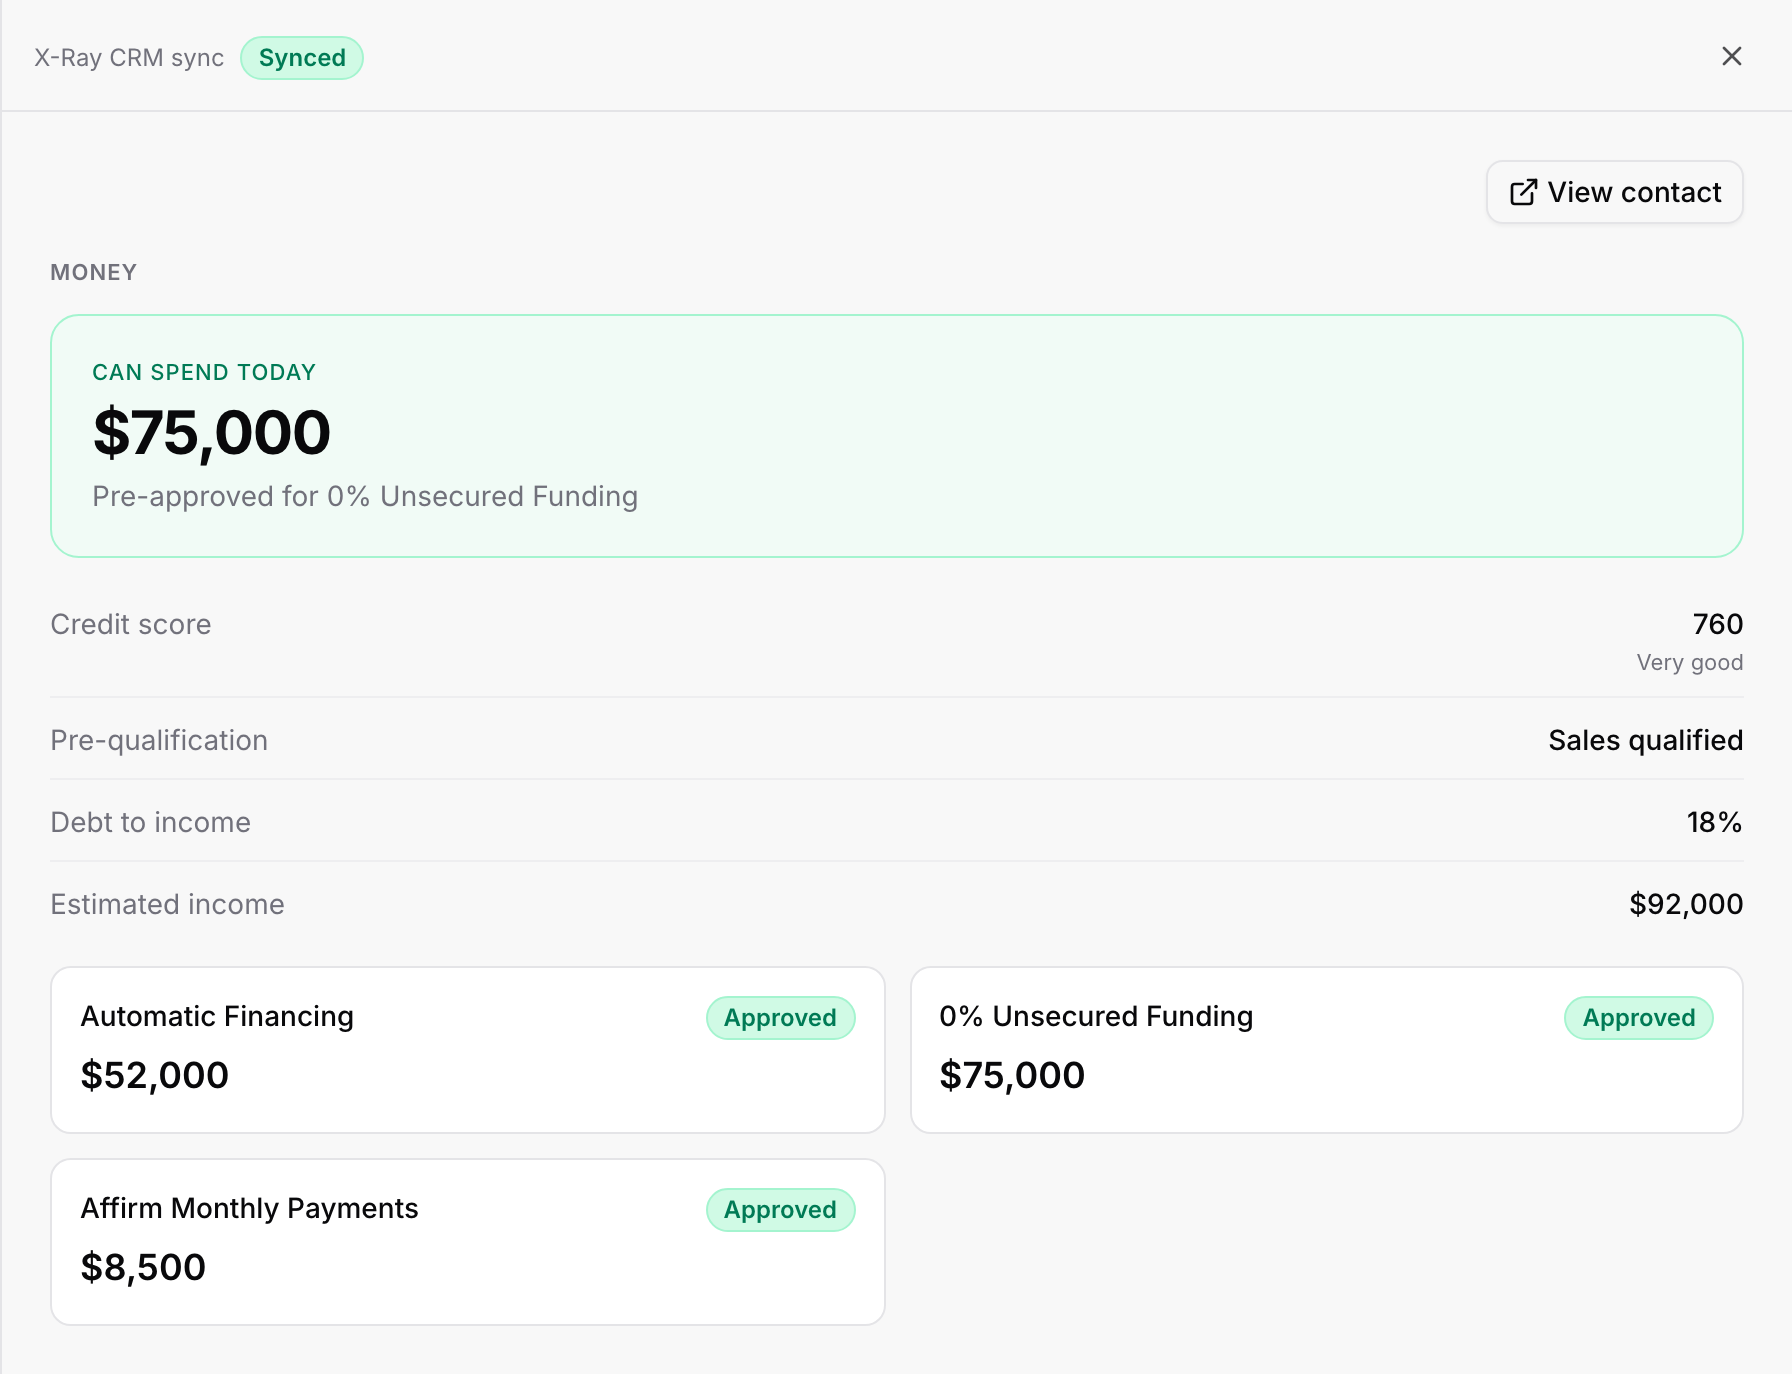
Task: Click the Sales qualified value
Action: point(1646,740)
